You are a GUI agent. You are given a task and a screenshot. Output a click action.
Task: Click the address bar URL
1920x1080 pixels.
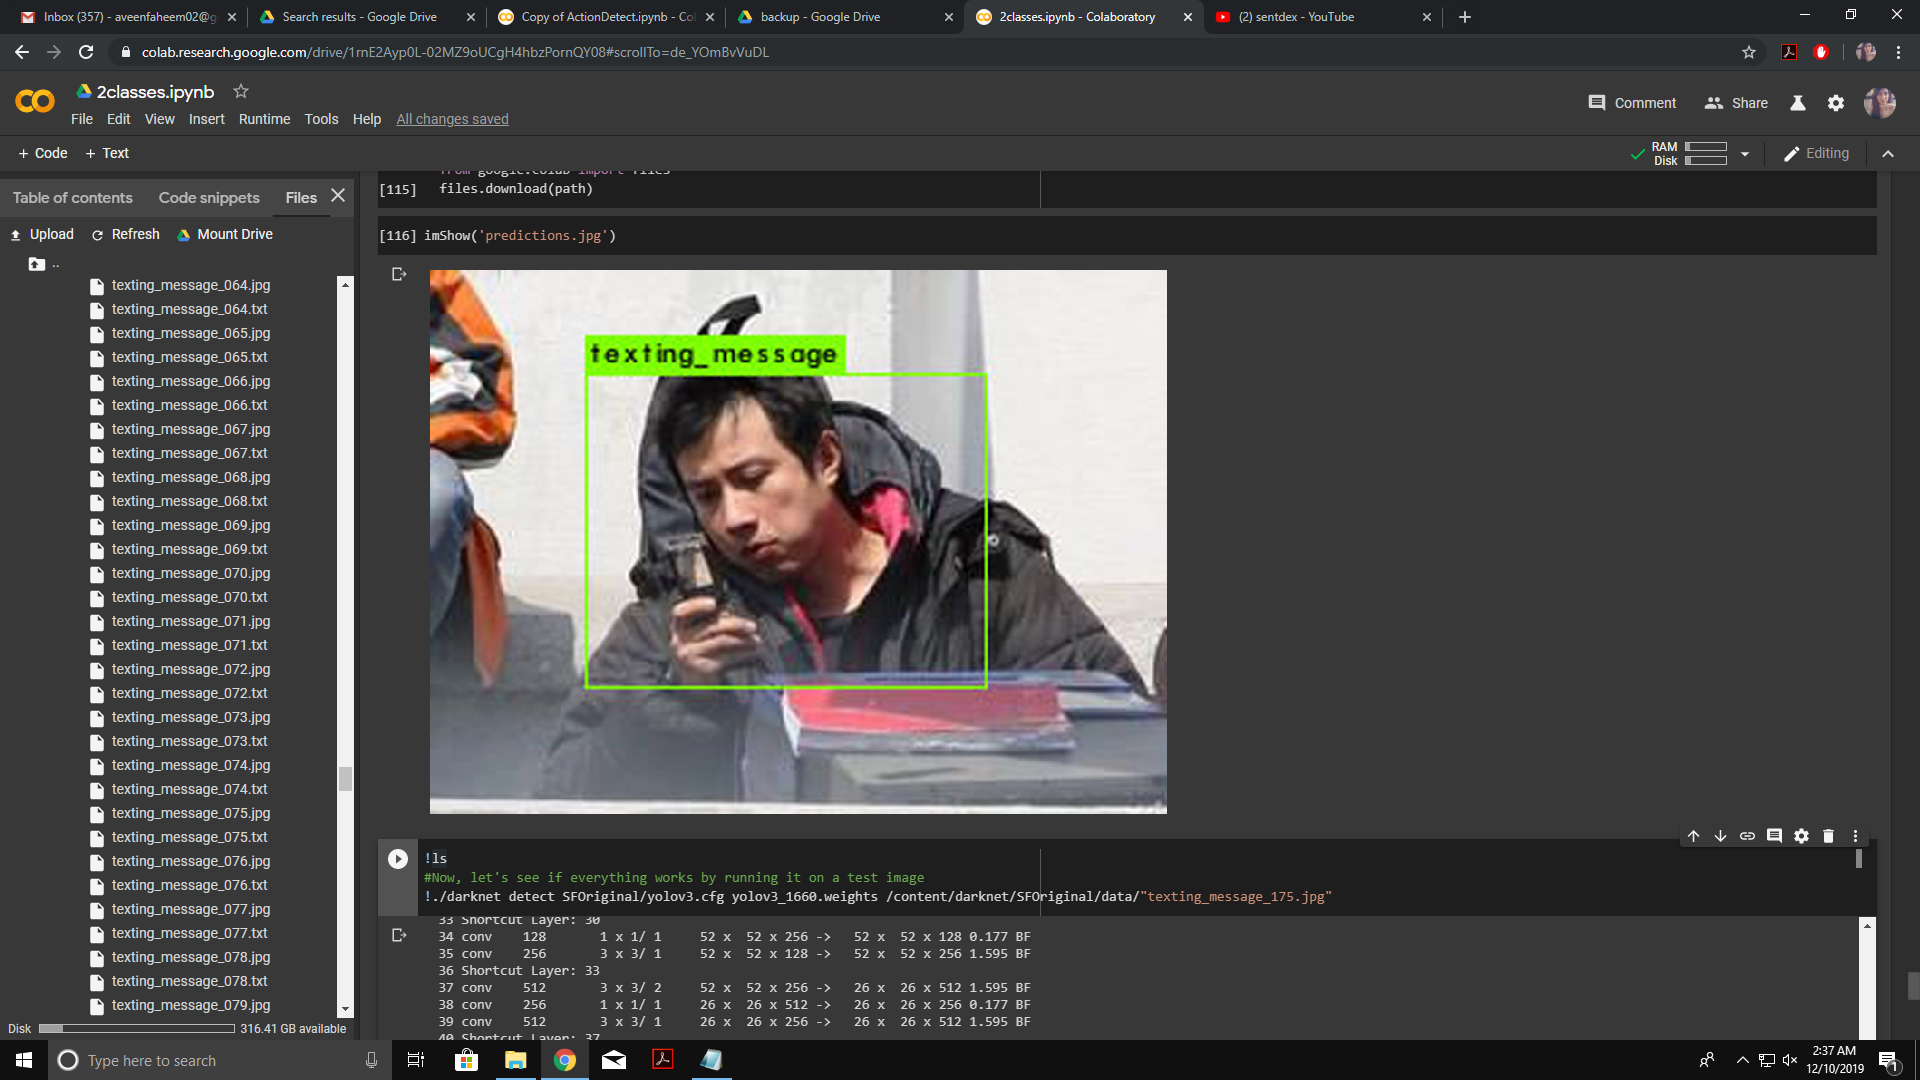(455, 52)
